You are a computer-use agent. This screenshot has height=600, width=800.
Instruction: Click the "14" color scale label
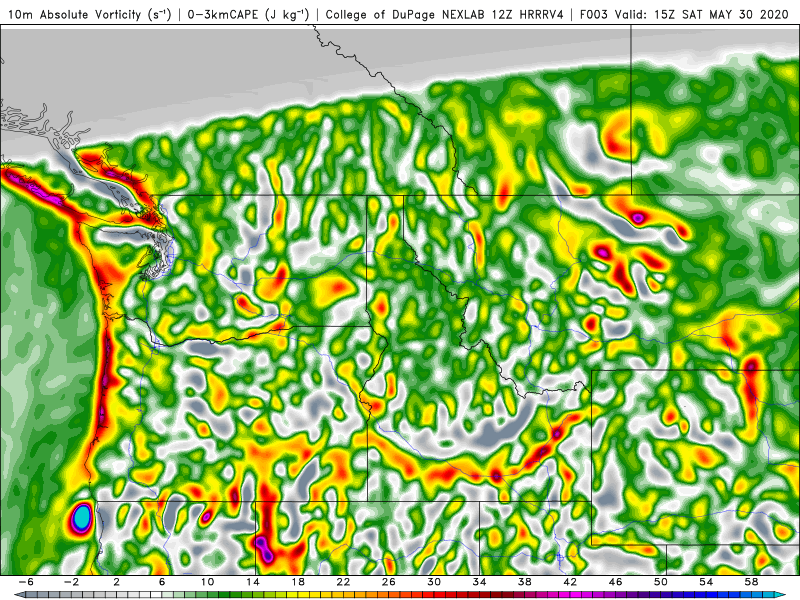pos(253,582)
